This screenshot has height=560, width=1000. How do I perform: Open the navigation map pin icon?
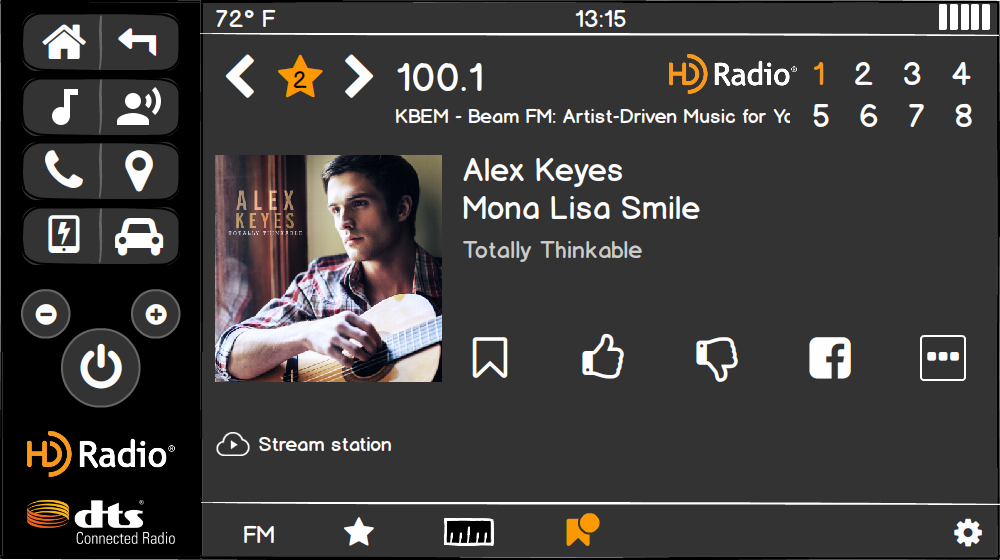pyautogui.click(x=138, y=171)
